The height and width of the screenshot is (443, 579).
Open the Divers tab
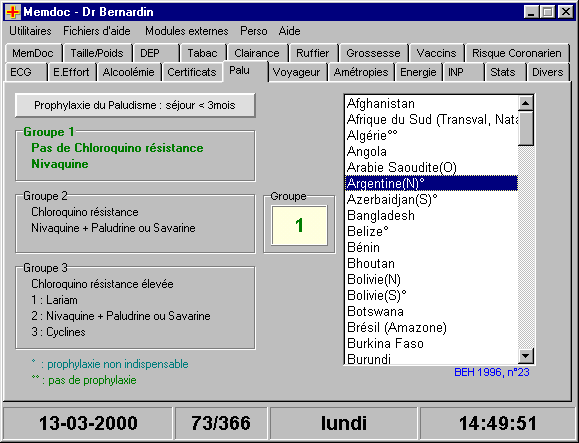point(548,72)
